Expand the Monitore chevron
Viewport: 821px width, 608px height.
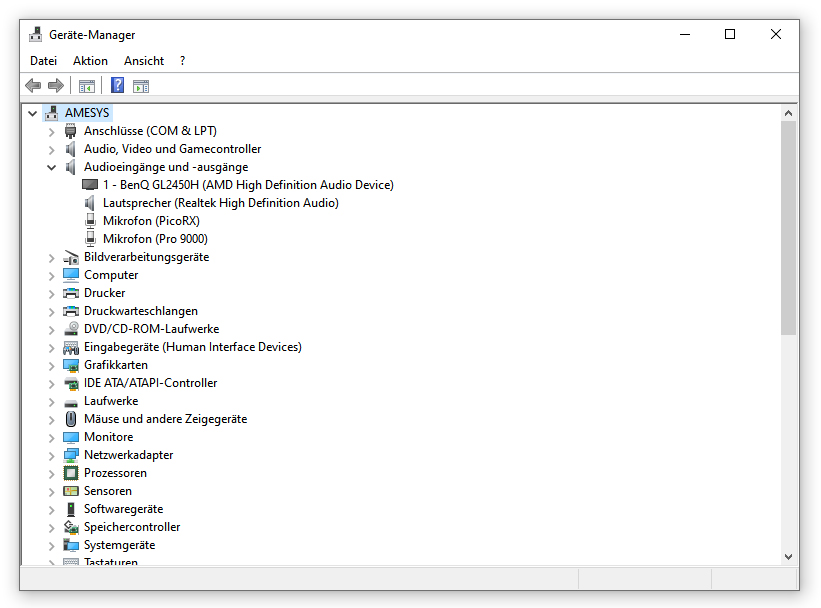point(51,438)
